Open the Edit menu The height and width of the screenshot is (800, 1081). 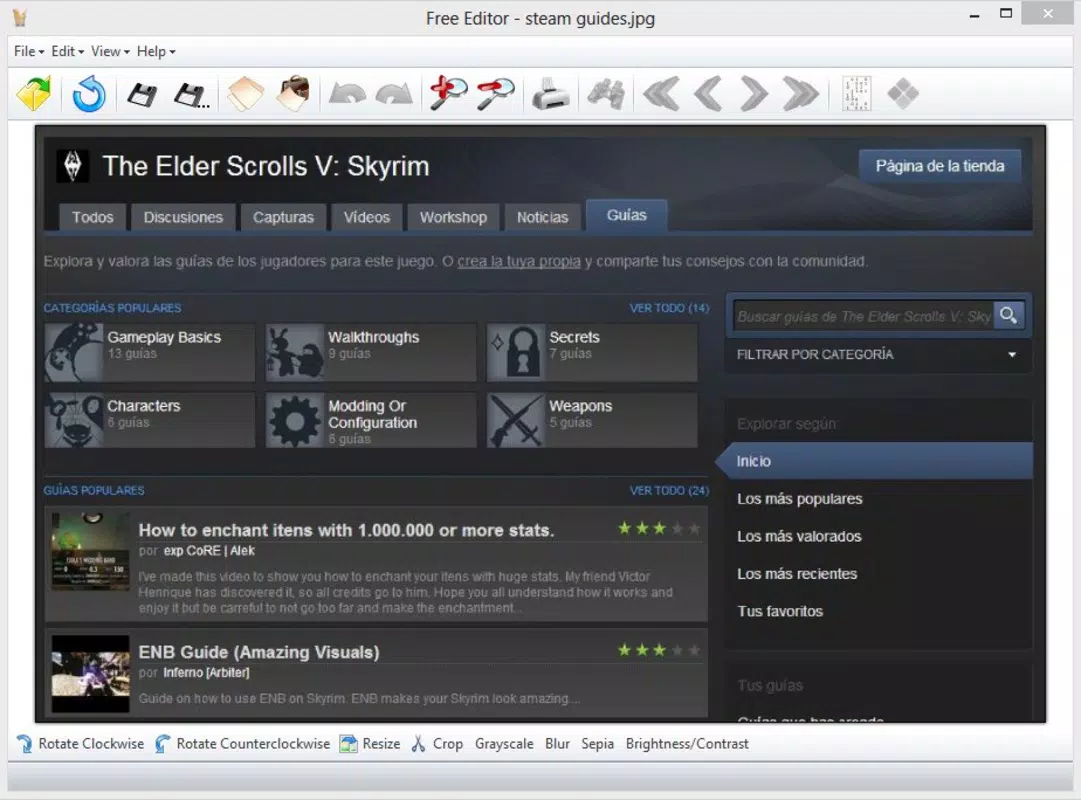(67, 51)
